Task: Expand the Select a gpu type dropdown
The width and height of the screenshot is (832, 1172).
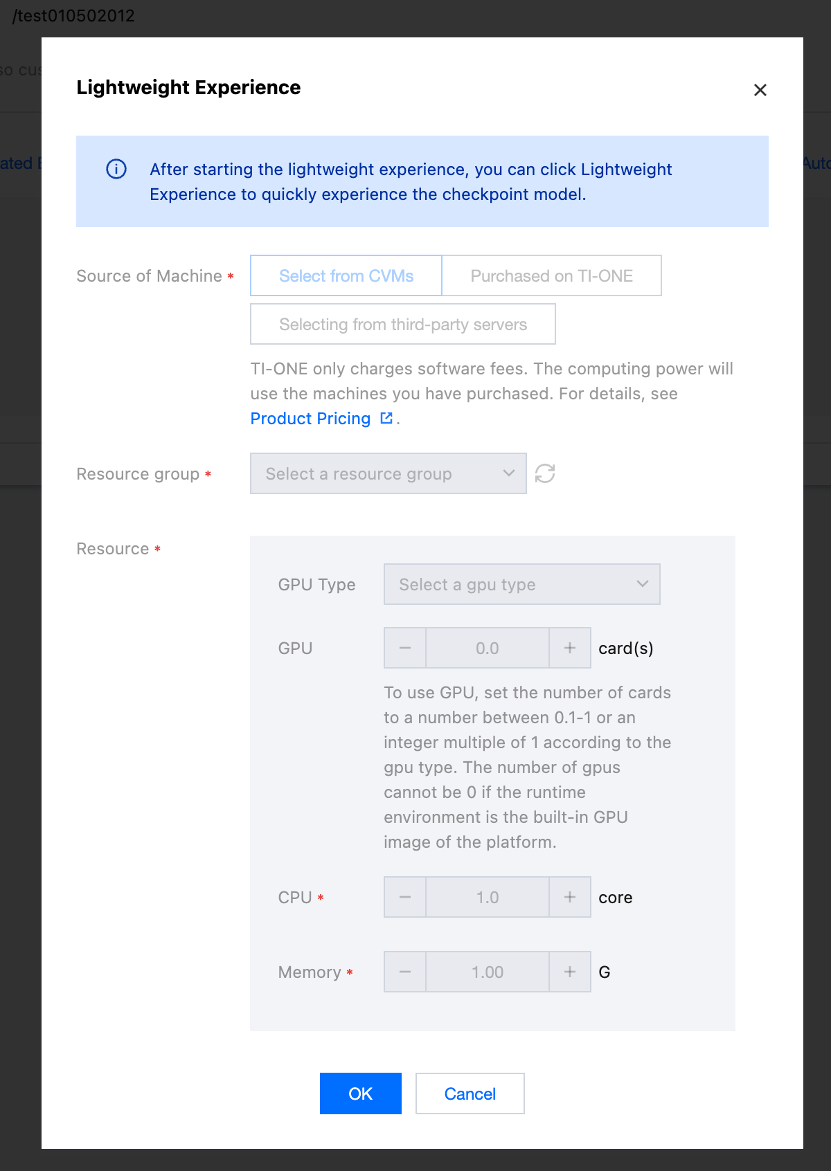Action: (522, 585)
